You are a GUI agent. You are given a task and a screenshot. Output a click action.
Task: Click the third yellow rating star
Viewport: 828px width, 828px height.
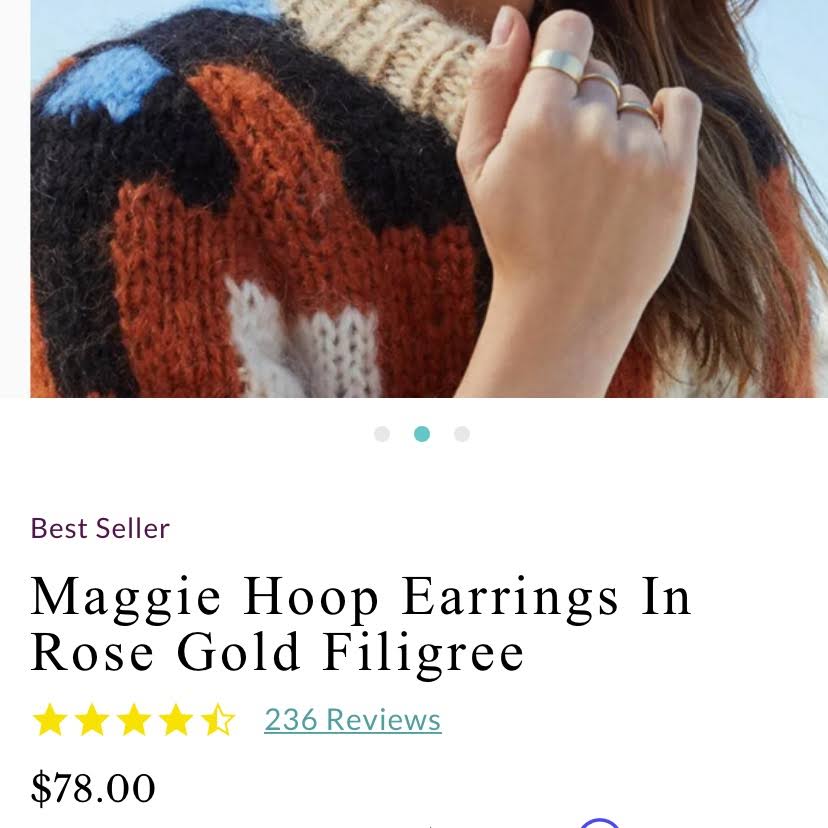tap(134, 720)
